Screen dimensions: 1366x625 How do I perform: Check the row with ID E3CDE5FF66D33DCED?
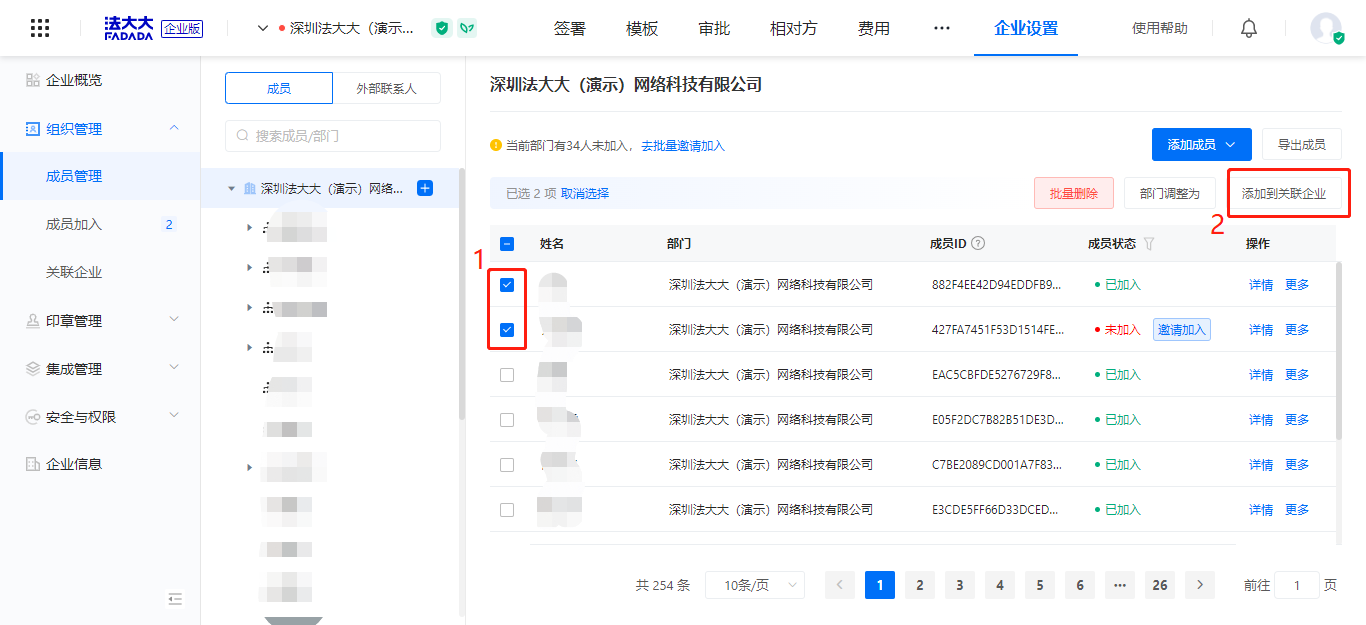[507, 510]
